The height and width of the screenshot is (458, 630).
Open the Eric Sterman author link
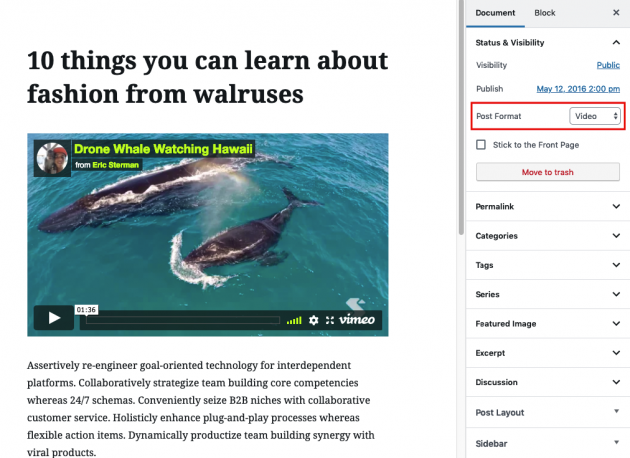(115, 165)
